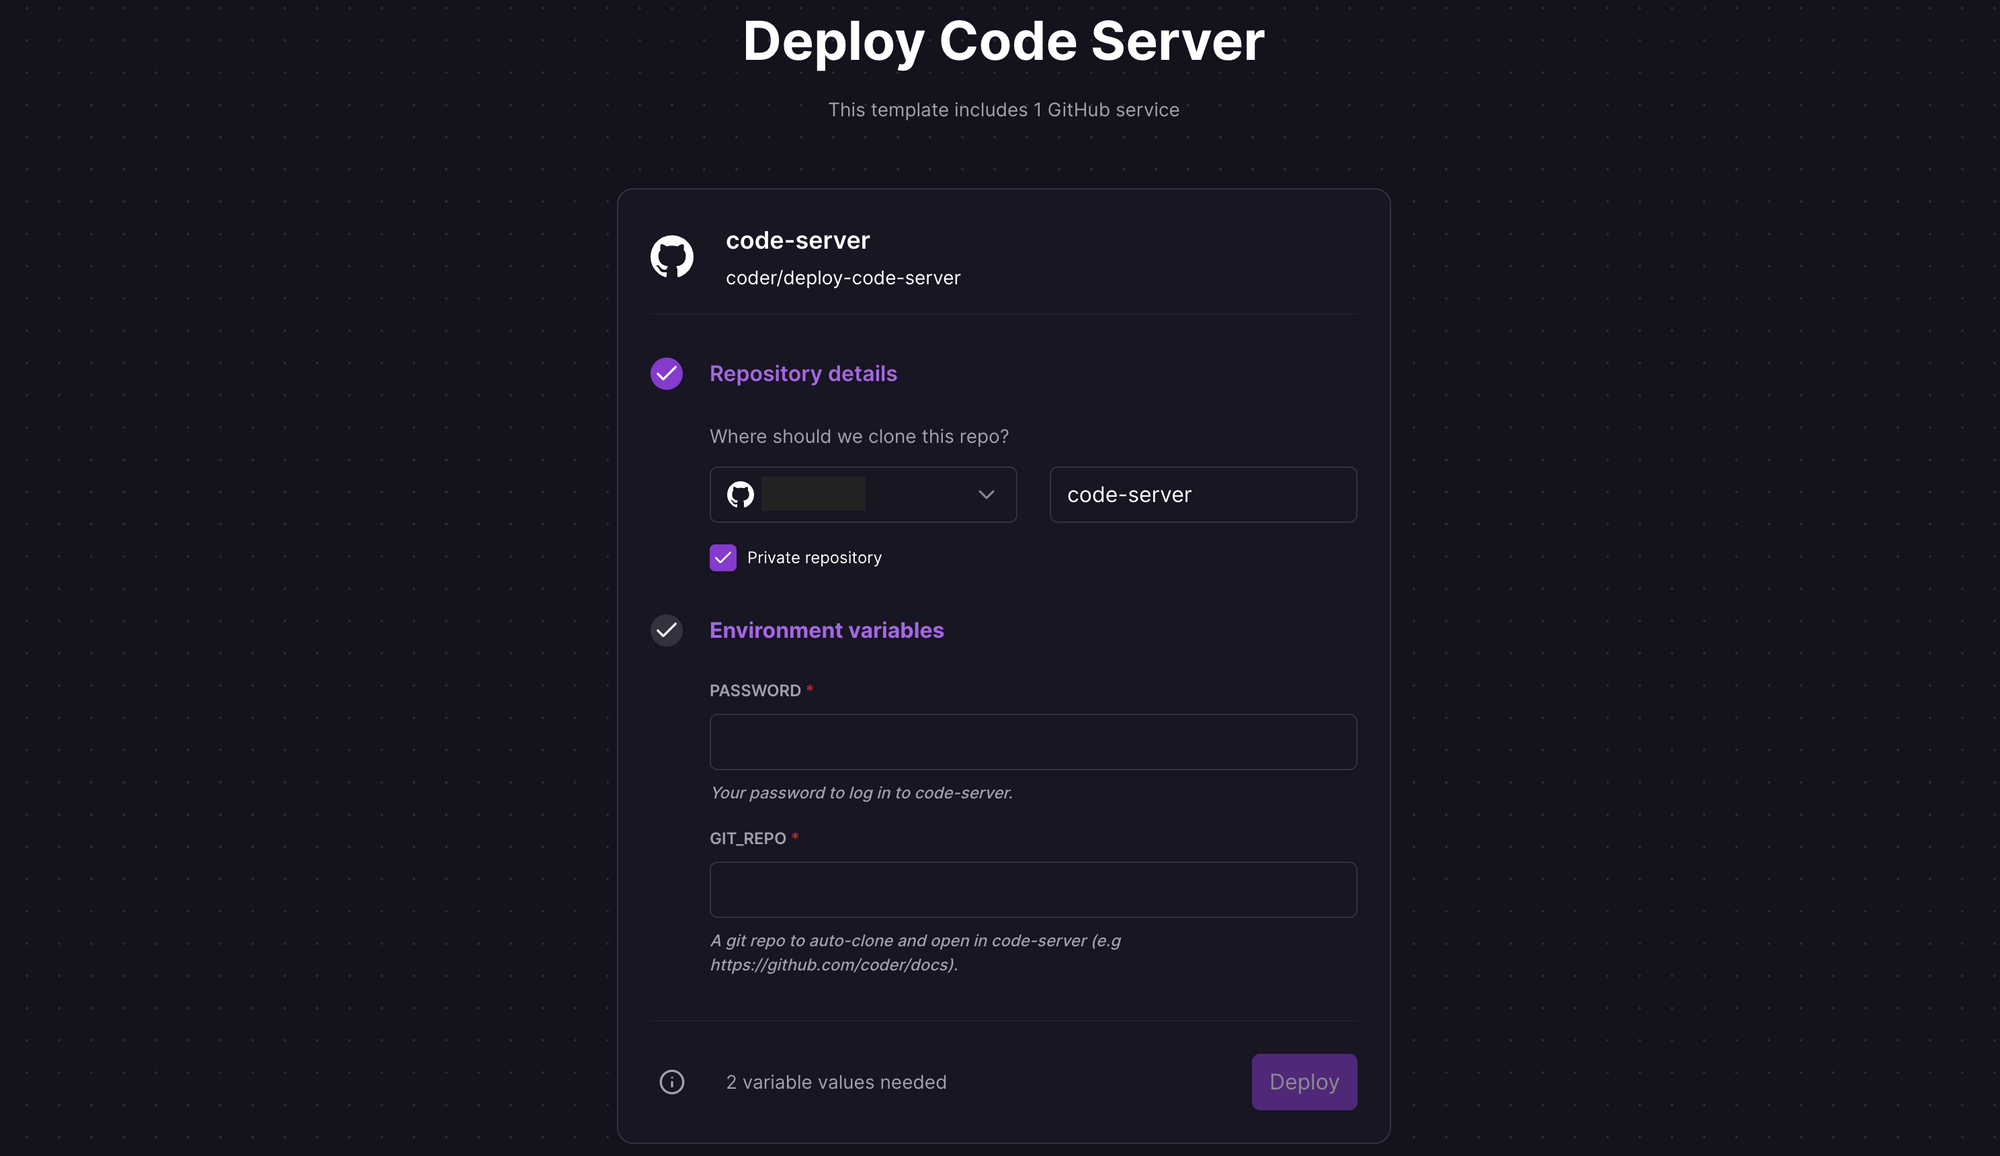Click the red asterisk after the PASSWORD label
The width and height of the screenshot is (2000, 1156).
pyautogui.click(x=810, y=689)
